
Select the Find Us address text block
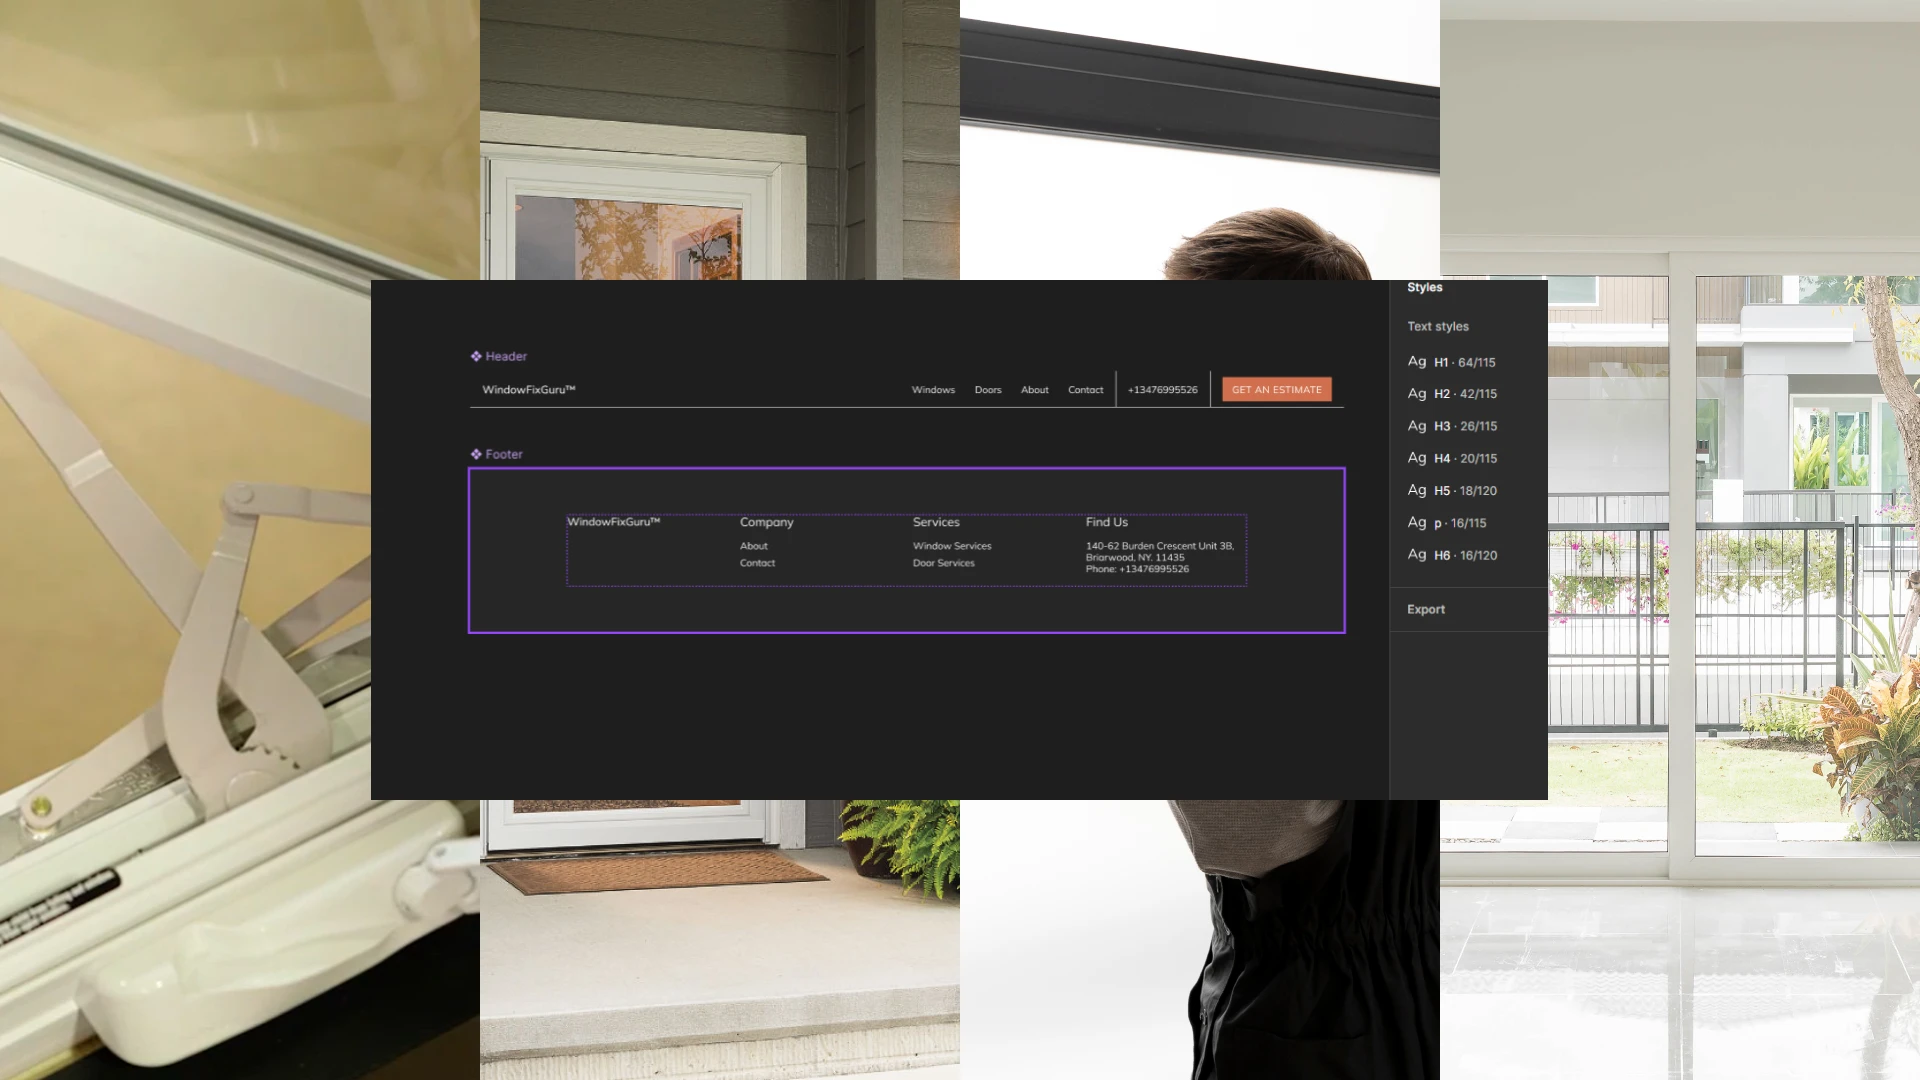(1159, 558)
